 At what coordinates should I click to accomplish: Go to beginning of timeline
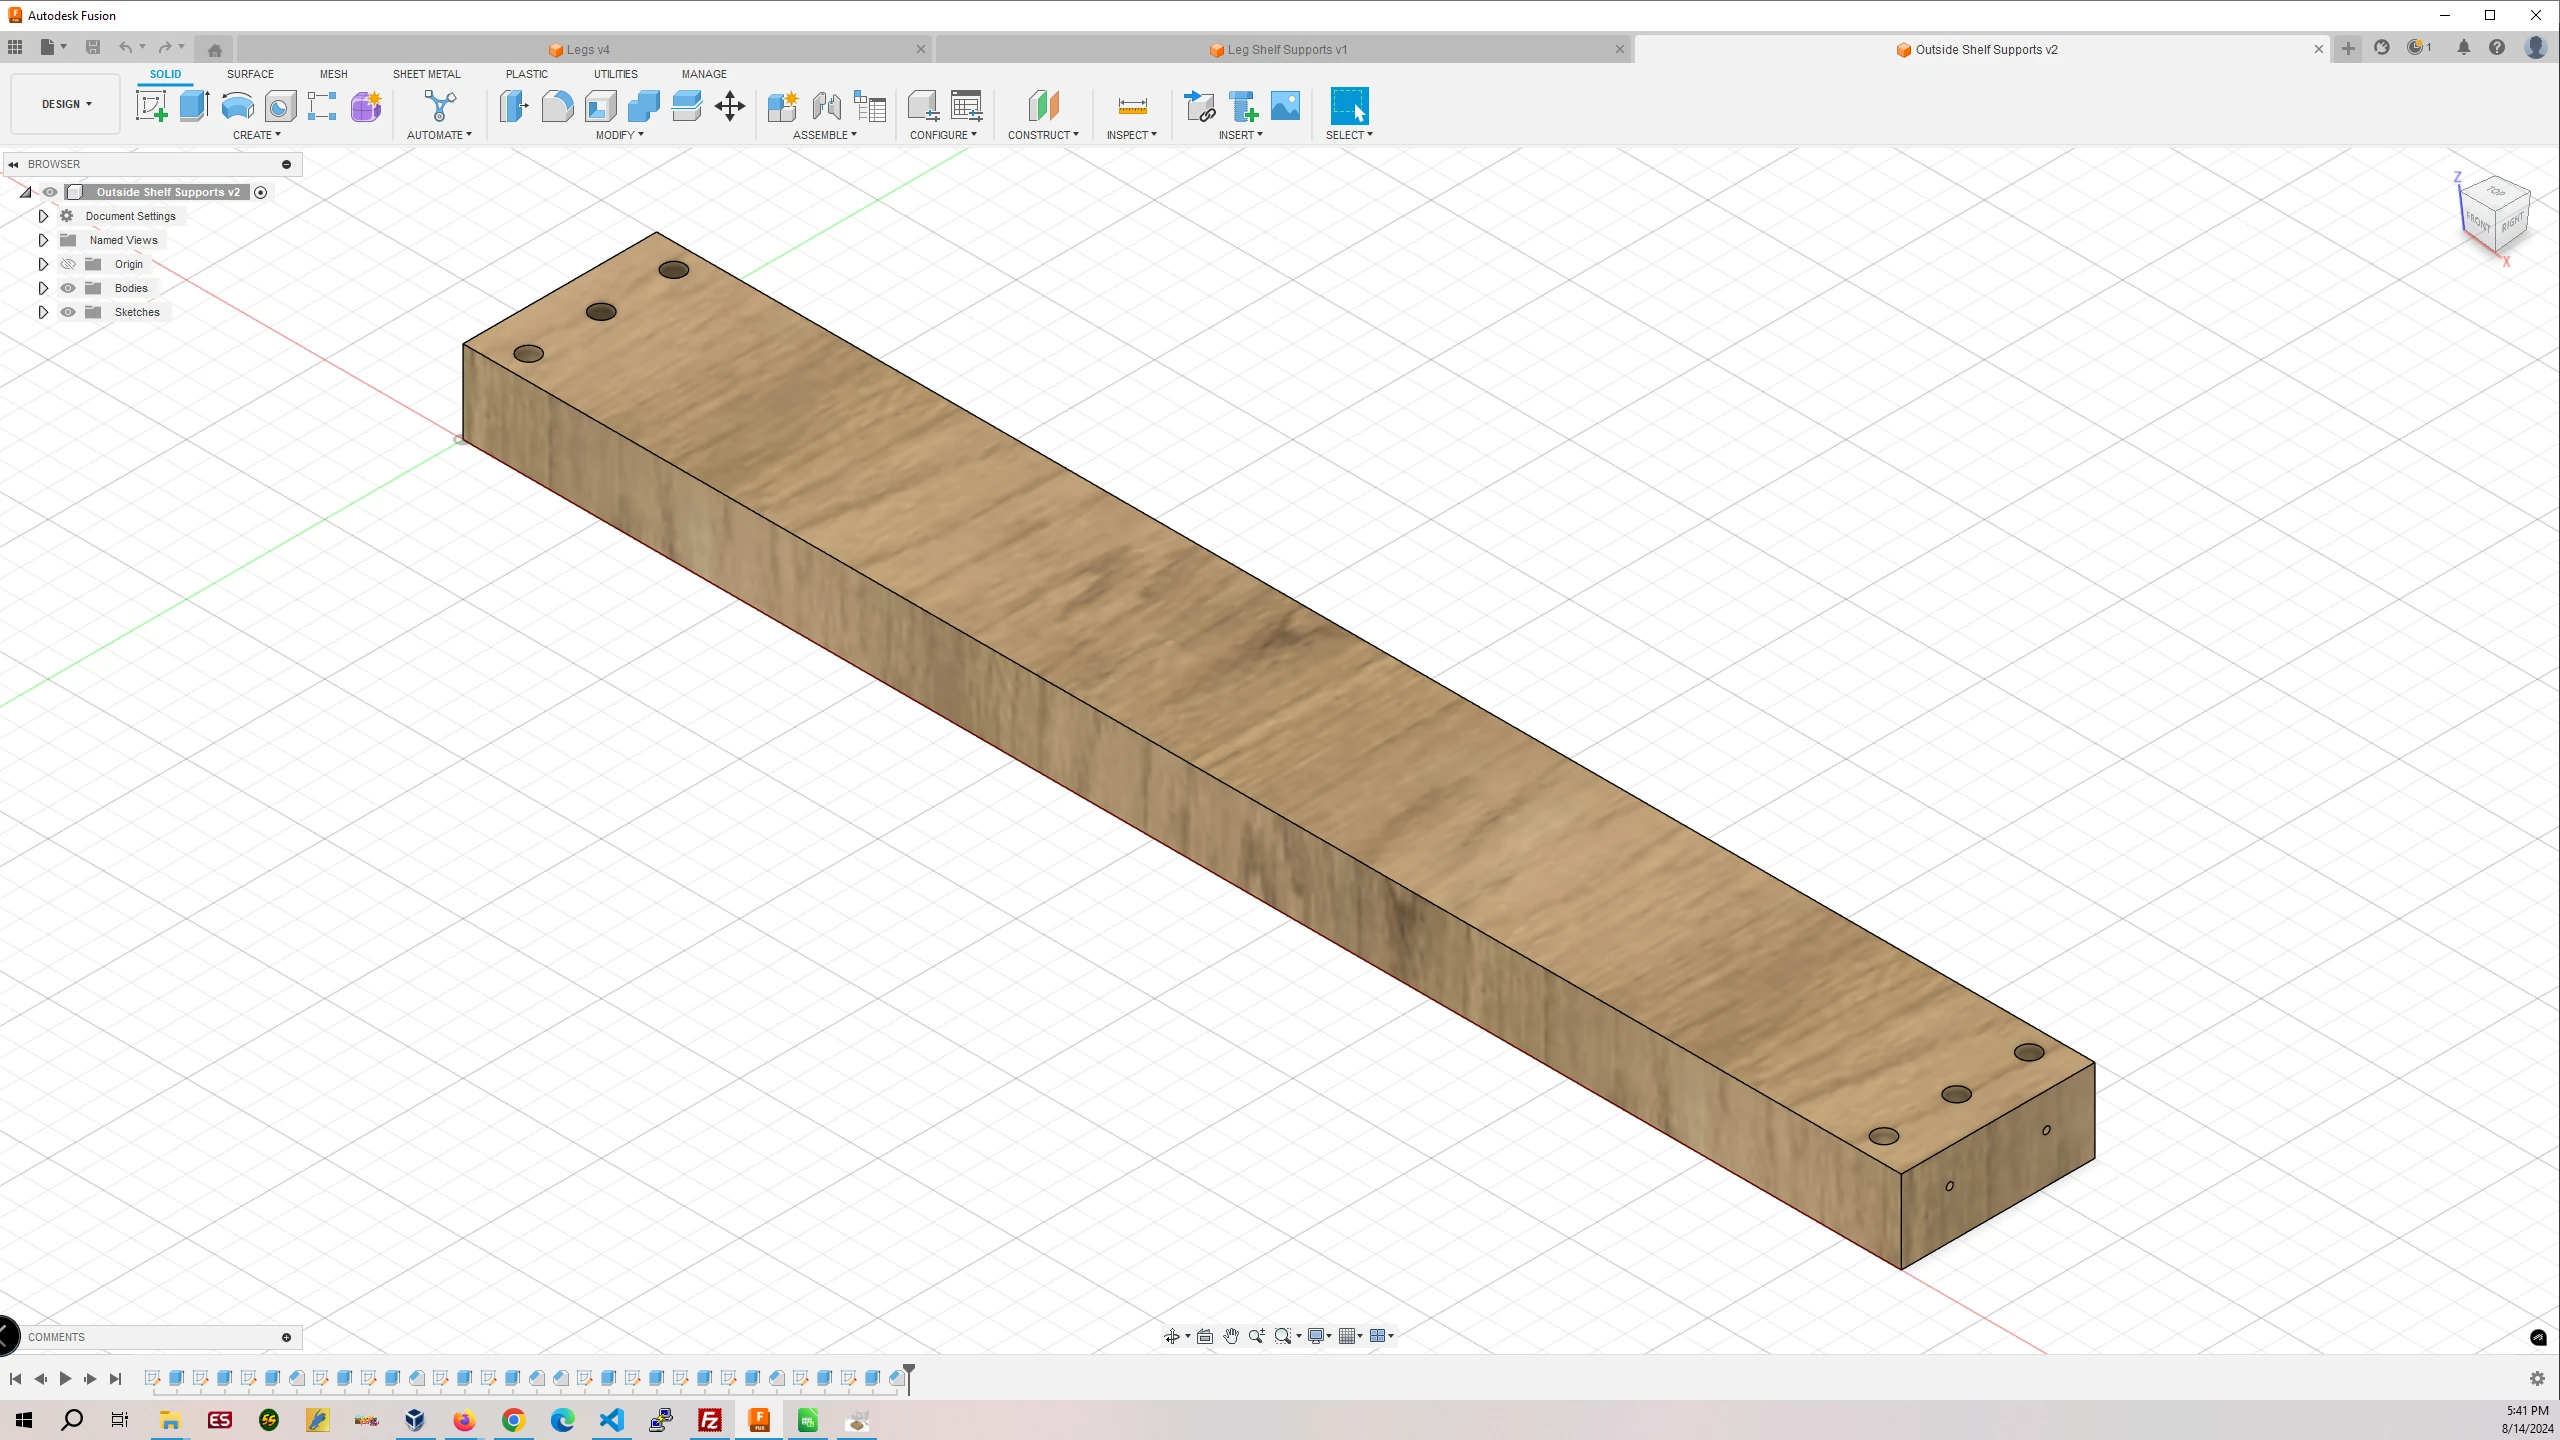(15, 1379)
